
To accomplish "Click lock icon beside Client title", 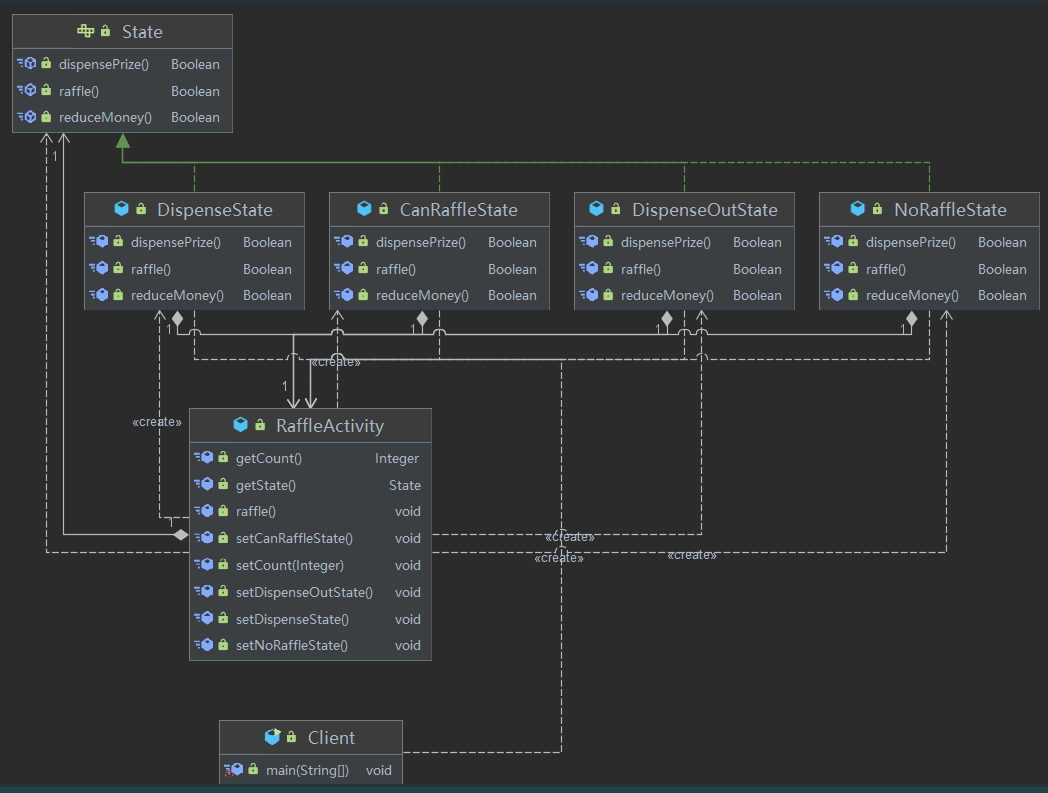I will tap(291, 737).
